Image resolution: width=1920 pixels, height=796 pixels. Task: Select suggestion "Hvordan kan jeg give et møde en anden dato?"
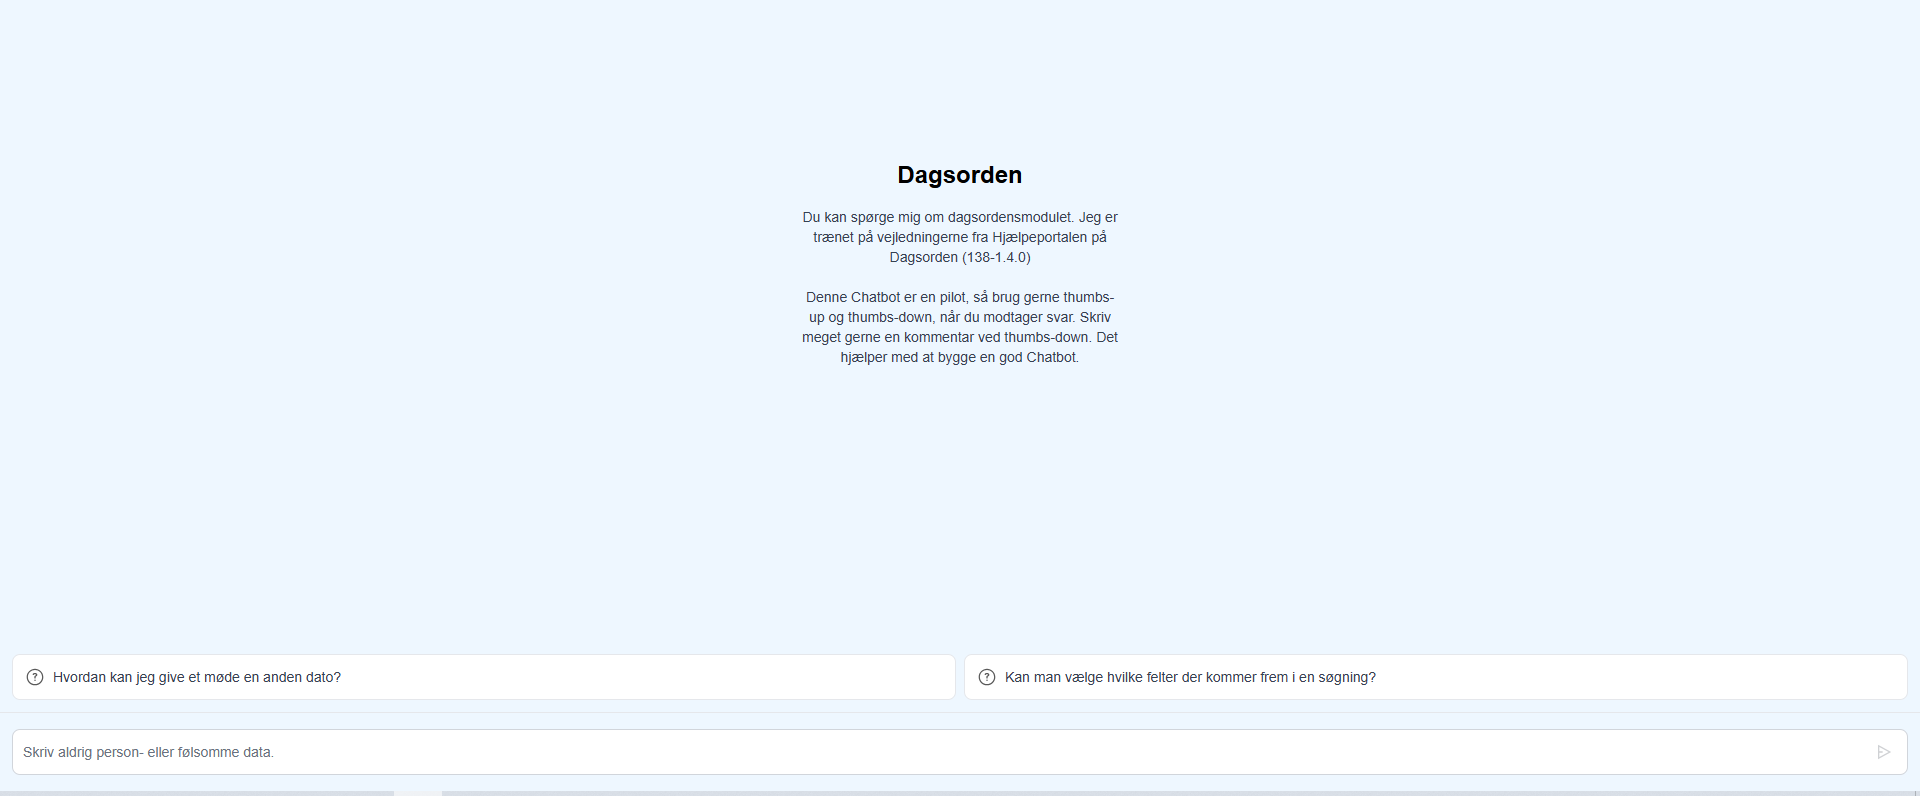(197, 677)
